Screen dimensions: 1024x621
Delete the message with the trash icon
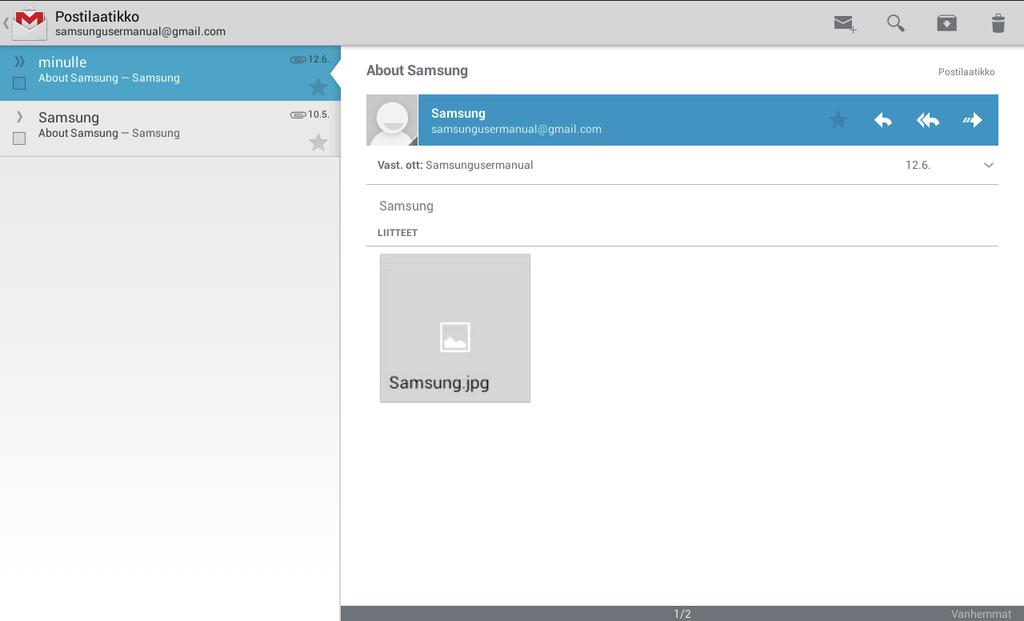(998, 23)
